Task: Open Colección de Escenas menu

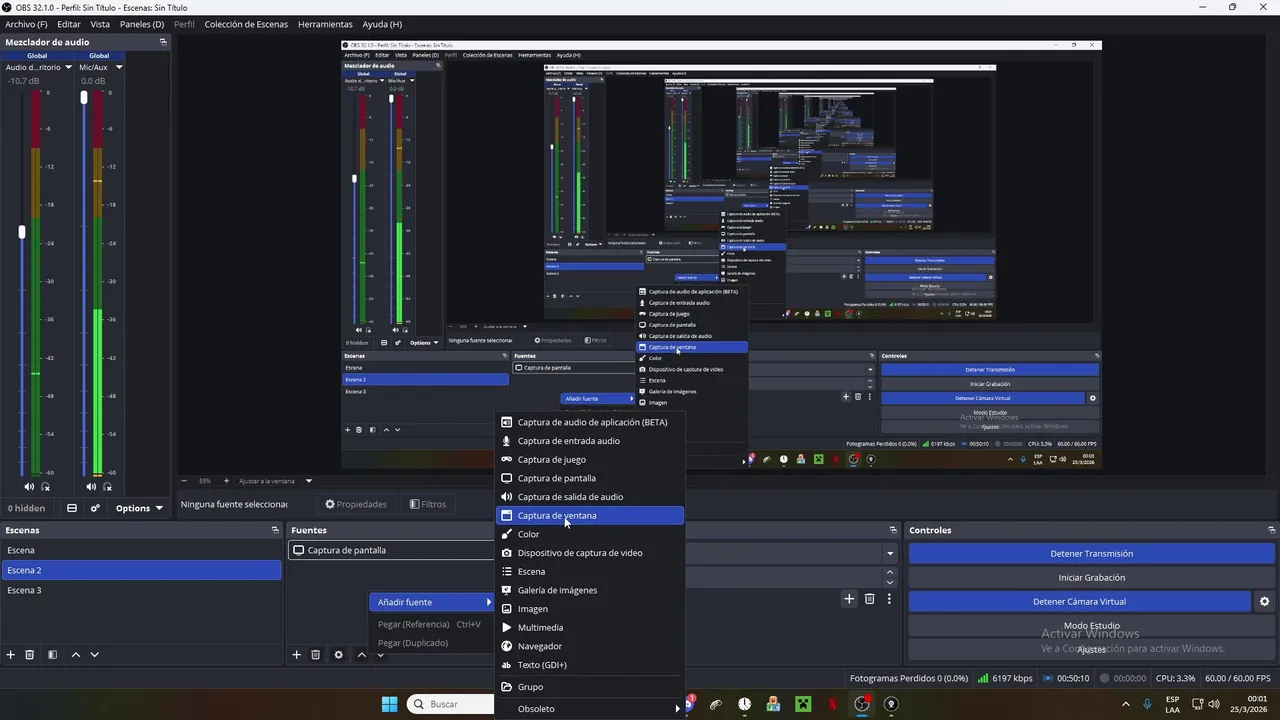Action: coord(246,24)
